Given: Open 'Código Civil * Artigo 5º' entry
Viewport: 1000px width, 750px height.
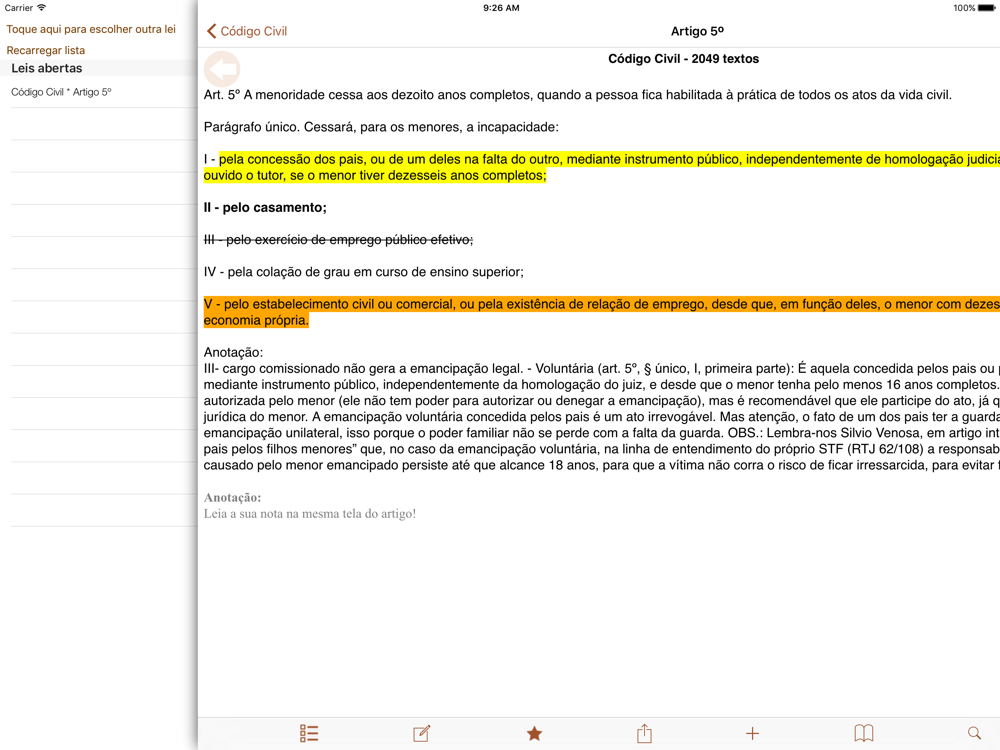Looking at the screenshot, I should point(61,92).
